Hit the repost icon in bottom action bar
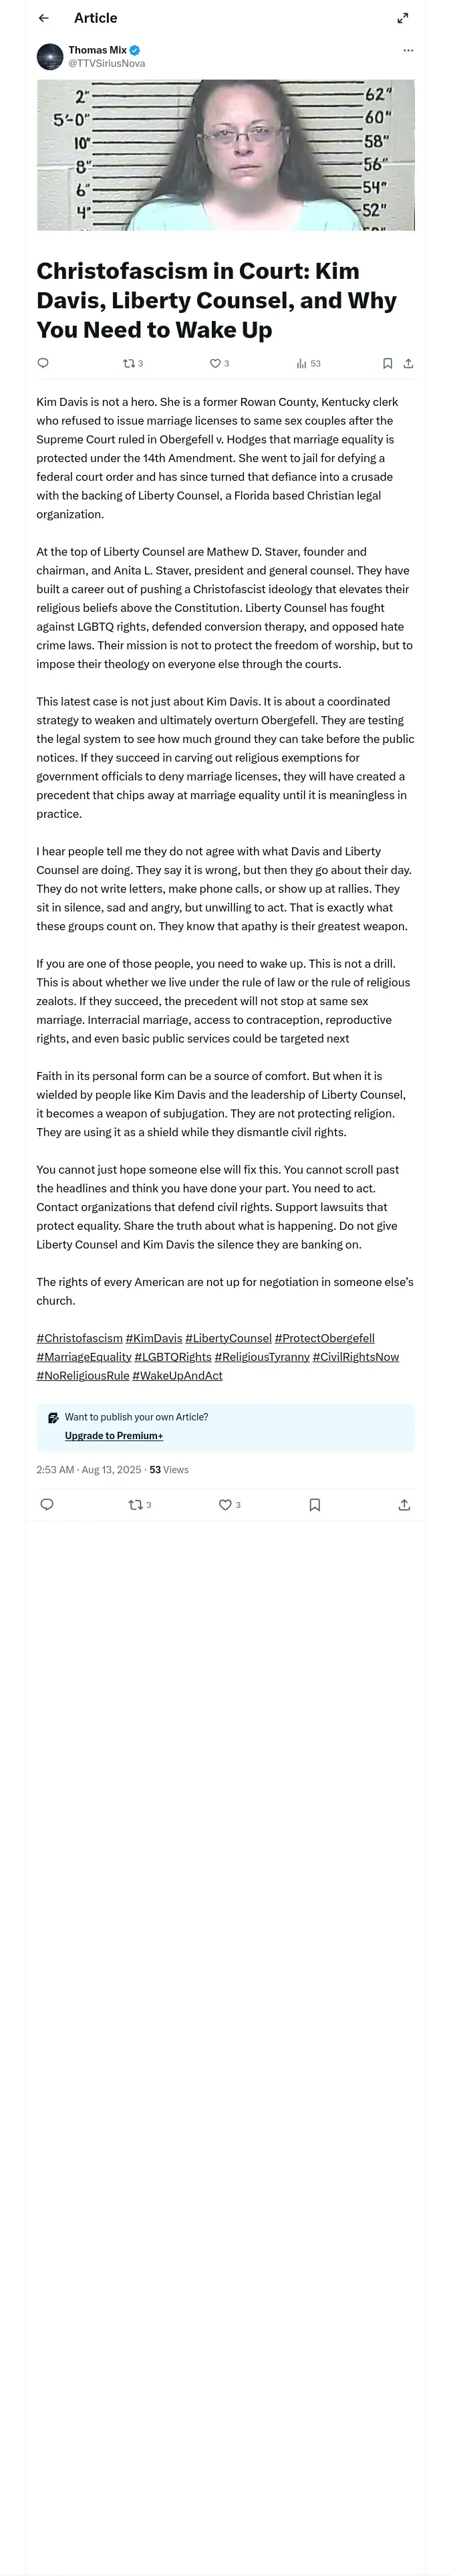 click(x=136, y=1505)
